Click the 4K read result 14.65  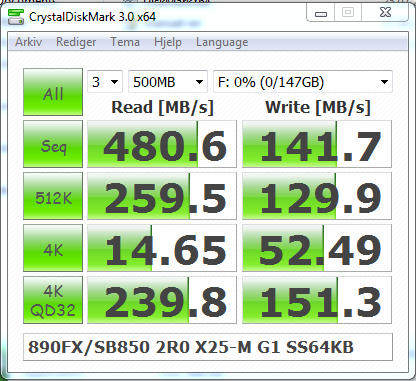[162, 248]
